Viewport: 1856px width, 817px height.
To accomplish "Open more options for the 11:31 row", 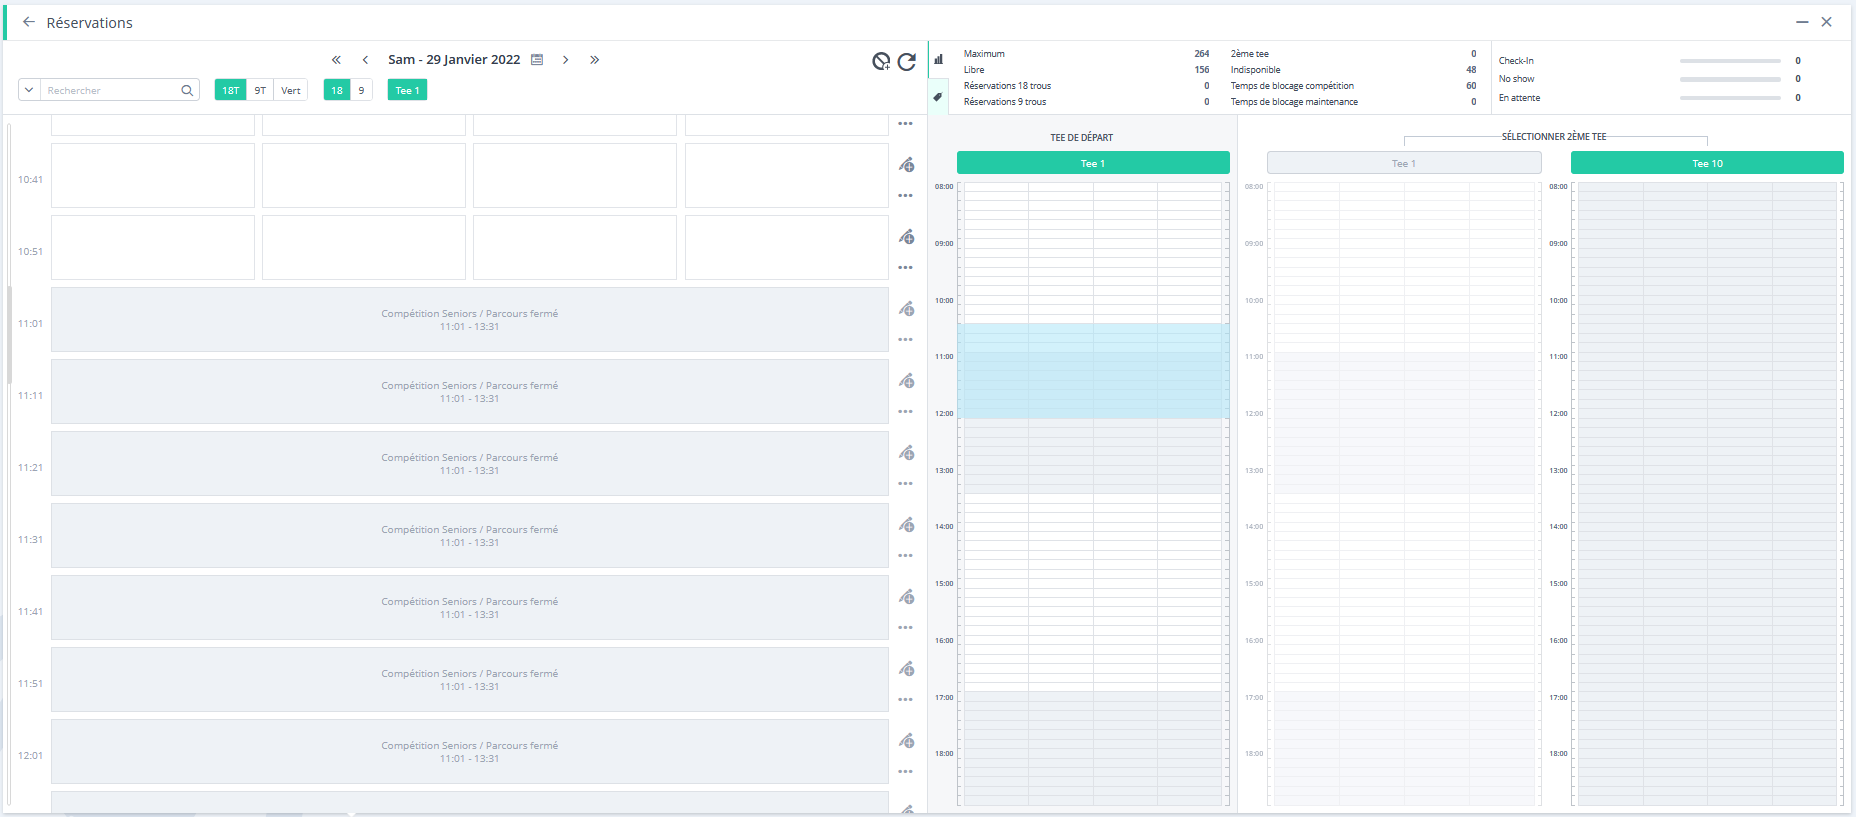I will click(905, 556).
